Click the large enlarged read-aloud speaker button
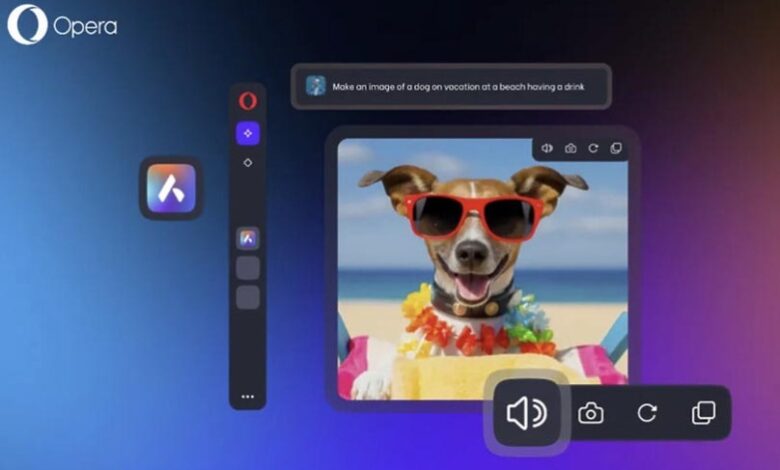 pos(527,413)
